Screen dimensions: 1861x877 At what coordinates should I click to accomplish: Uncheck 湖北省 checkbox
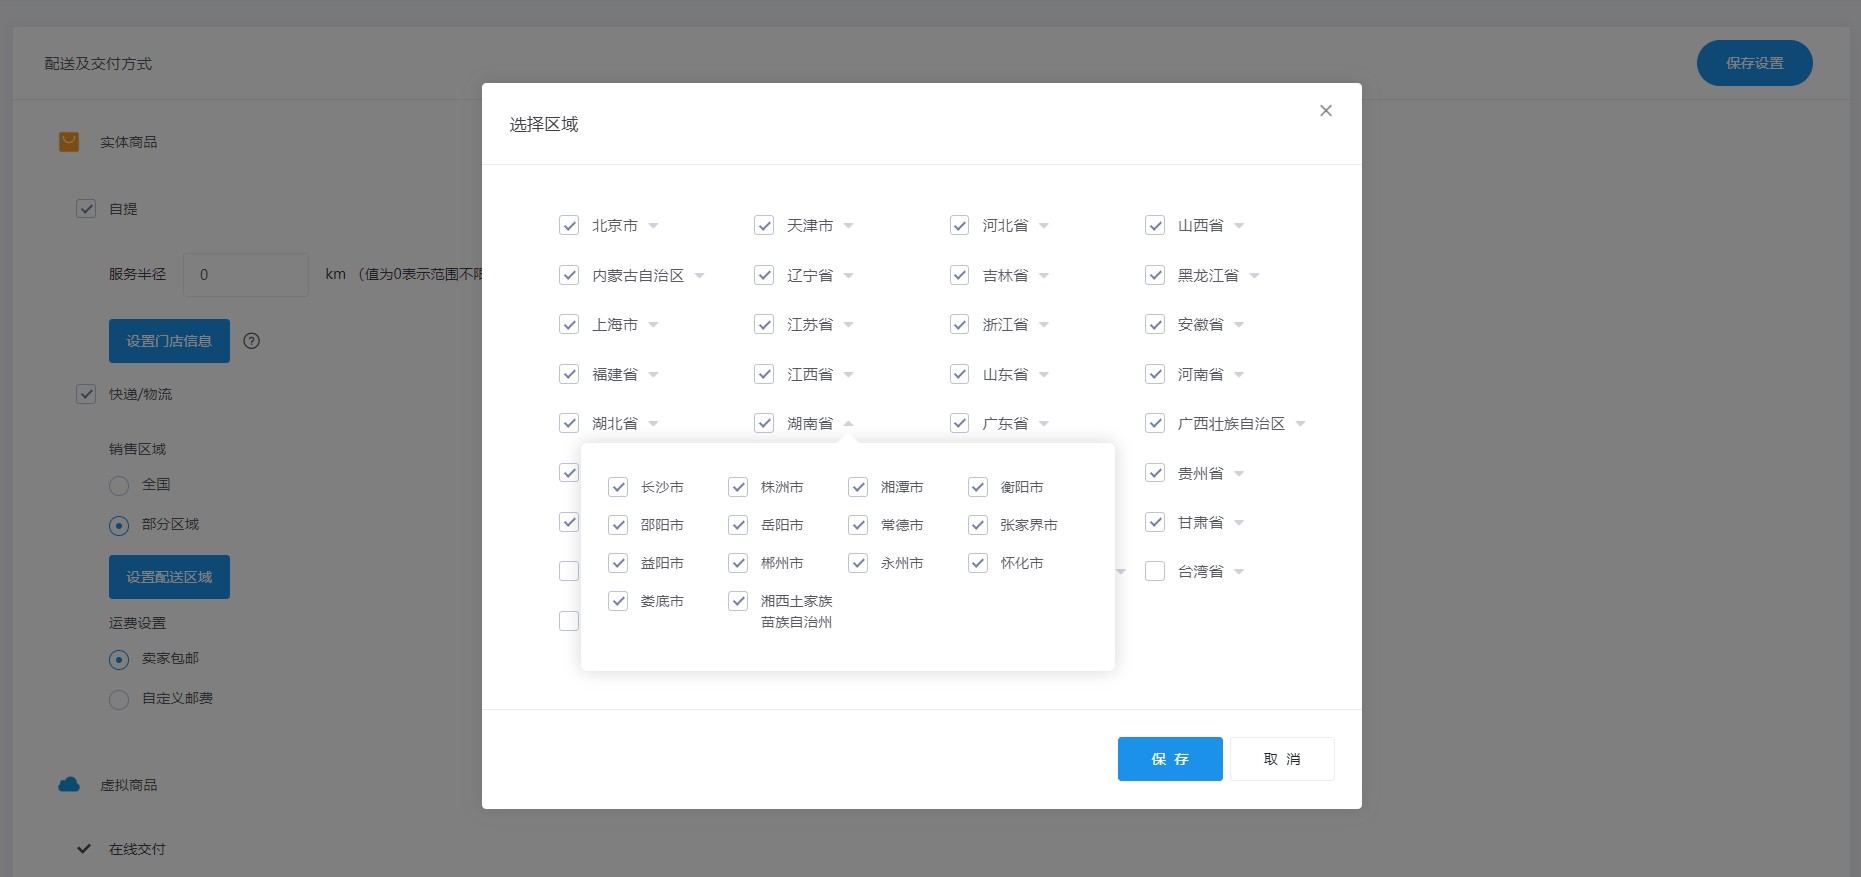569,424
